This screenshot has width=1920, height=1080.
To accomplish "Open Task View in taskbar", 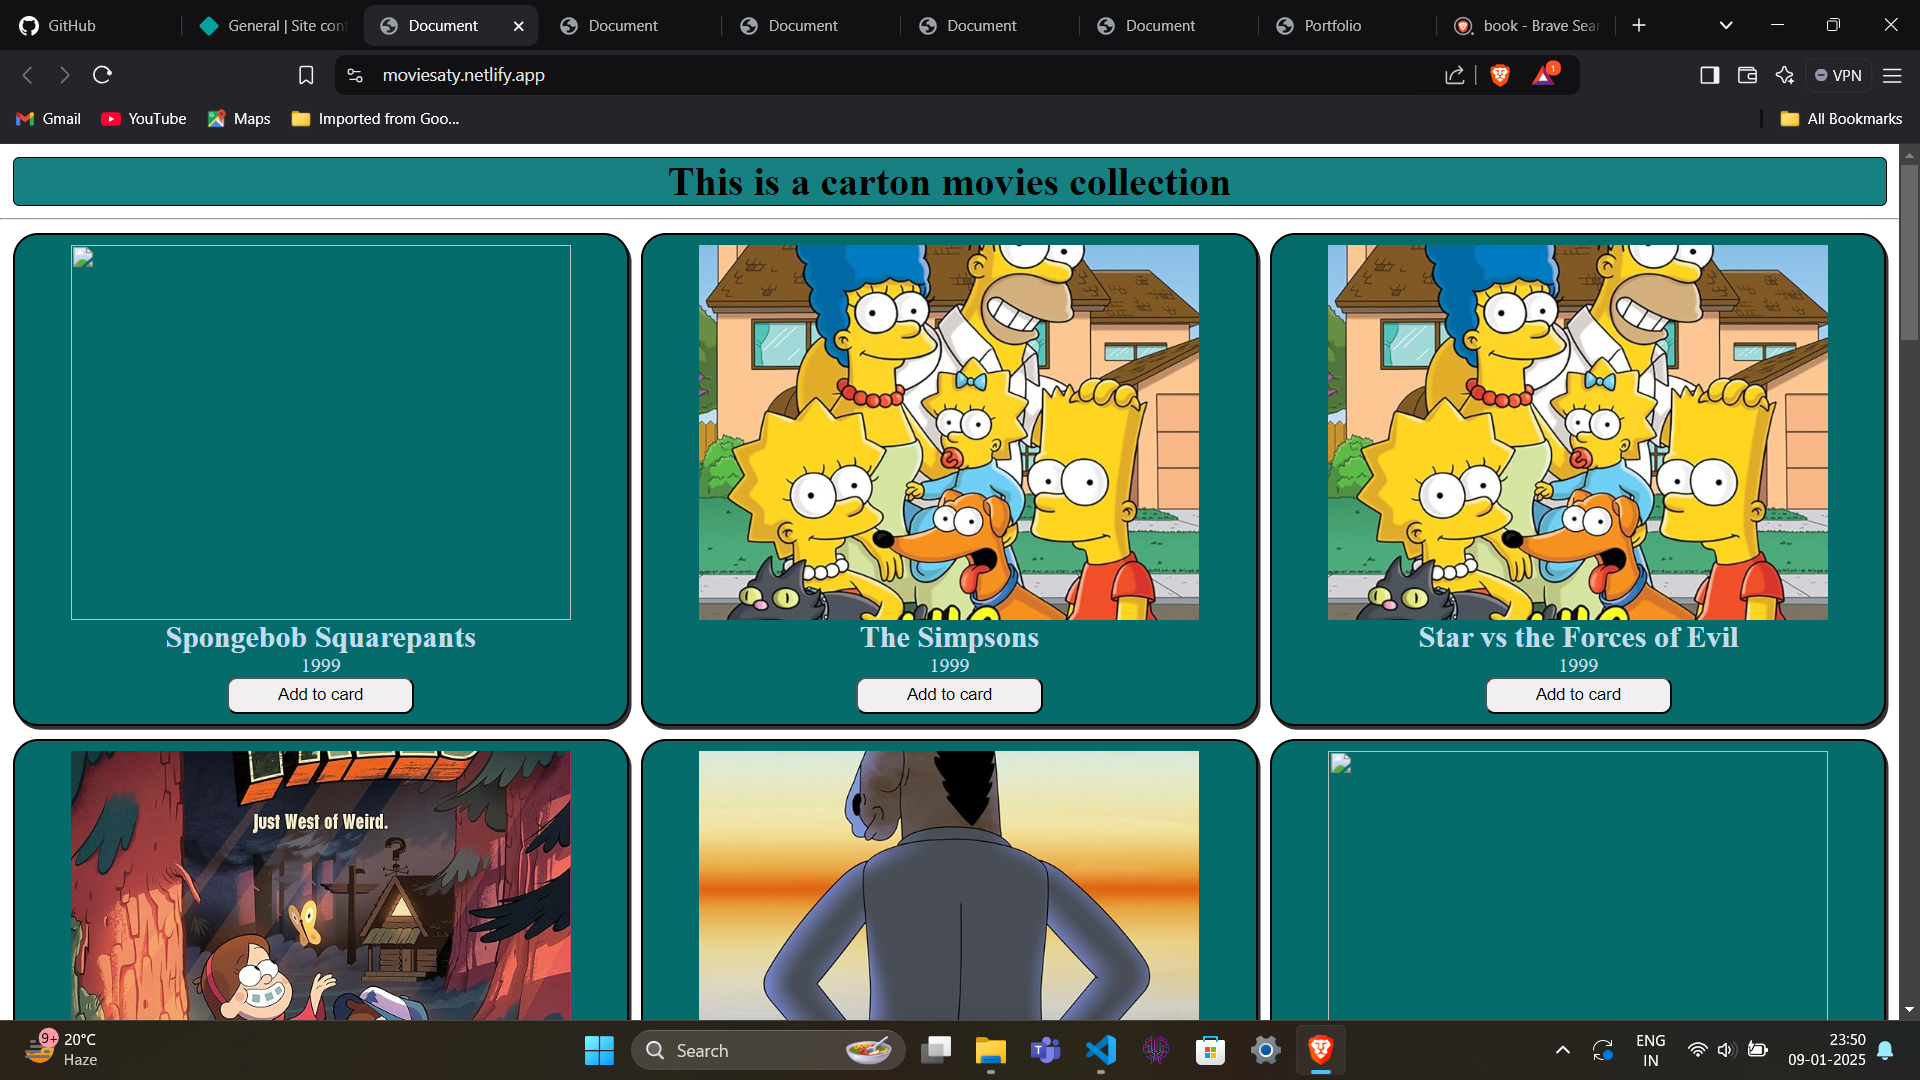I will click(x=936, y=1050).
